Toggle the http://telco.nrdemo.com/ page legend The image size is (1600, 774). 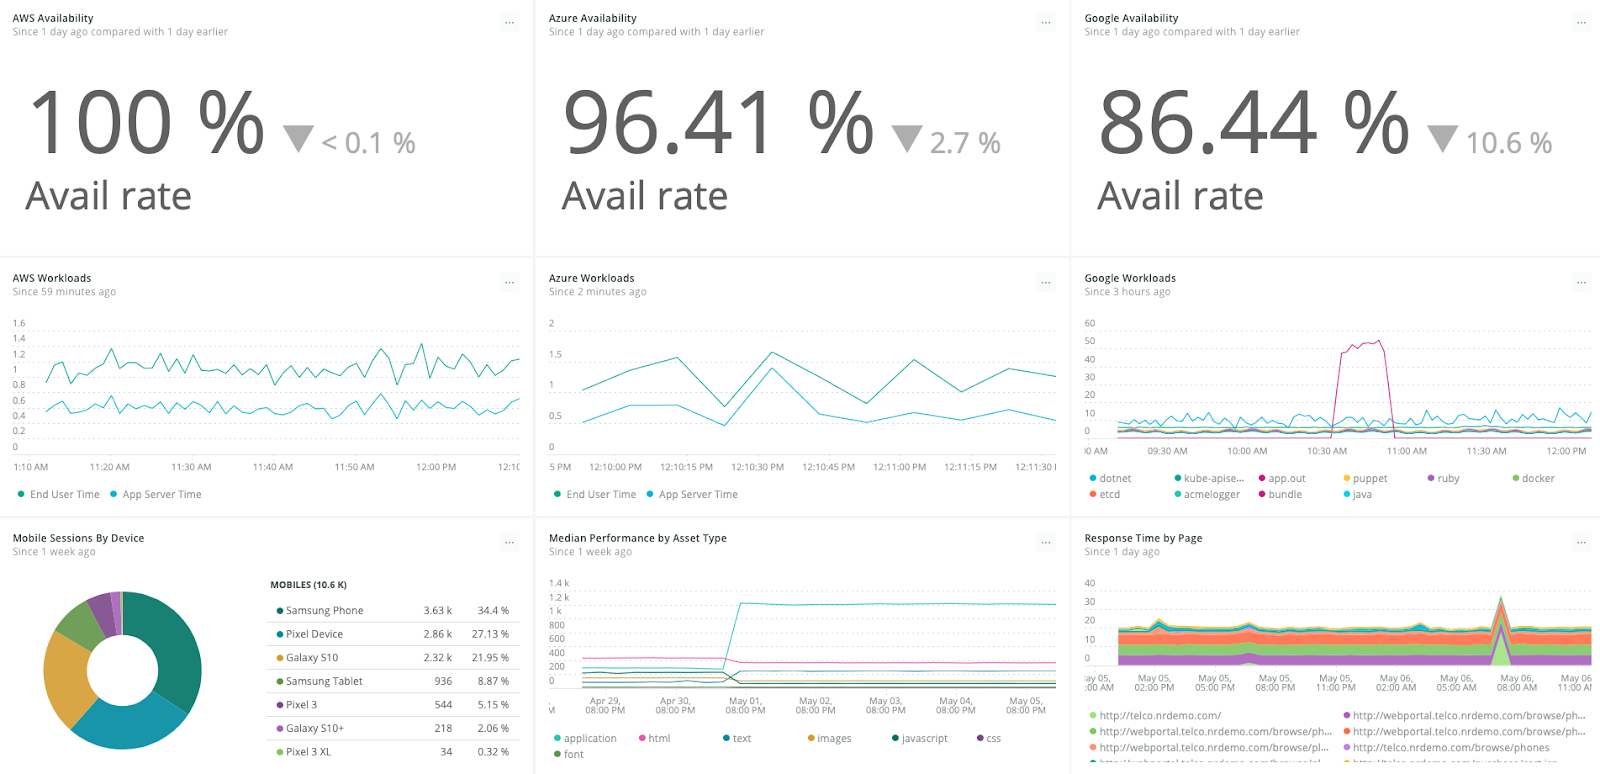tap(1154, 715)
